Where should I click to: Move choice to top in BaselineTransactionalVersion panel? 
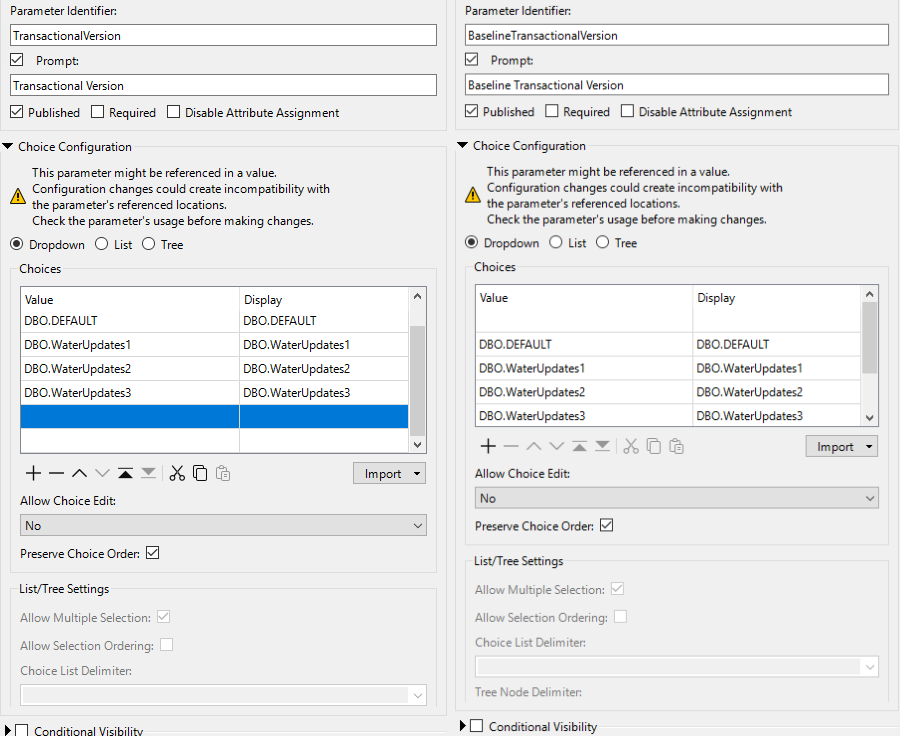tap(579, 446)
